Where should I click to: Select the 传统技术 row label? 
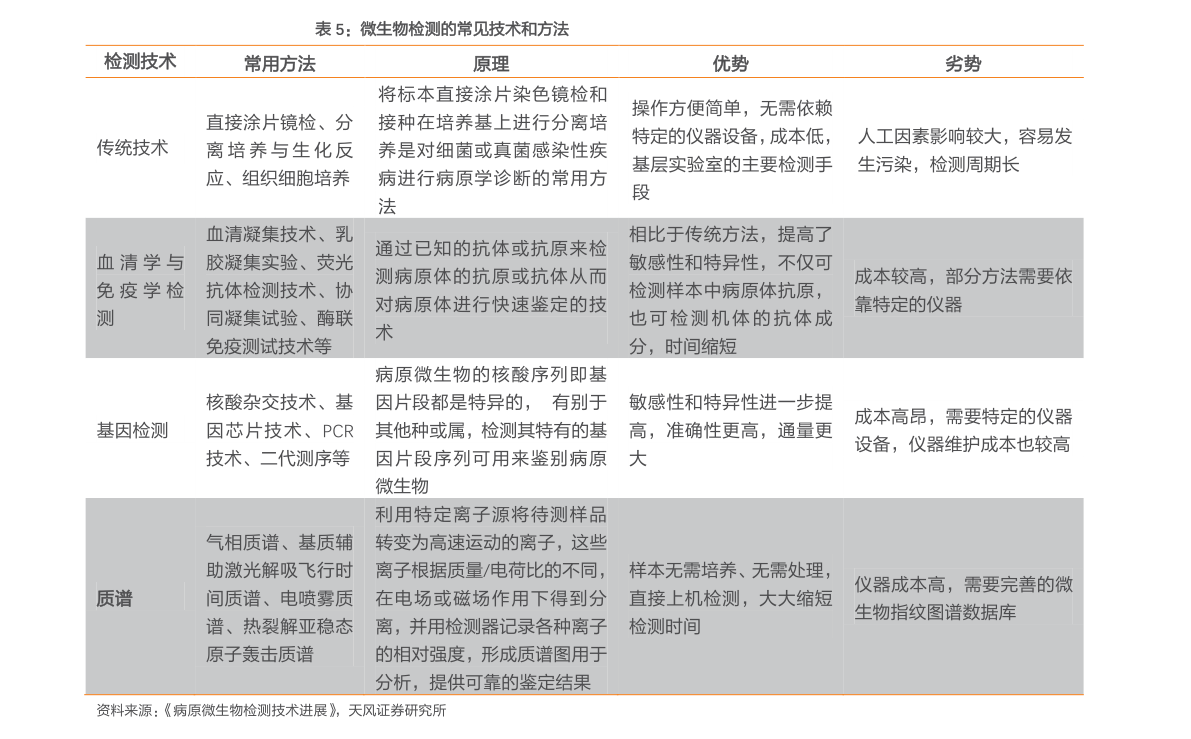[132, 148]
